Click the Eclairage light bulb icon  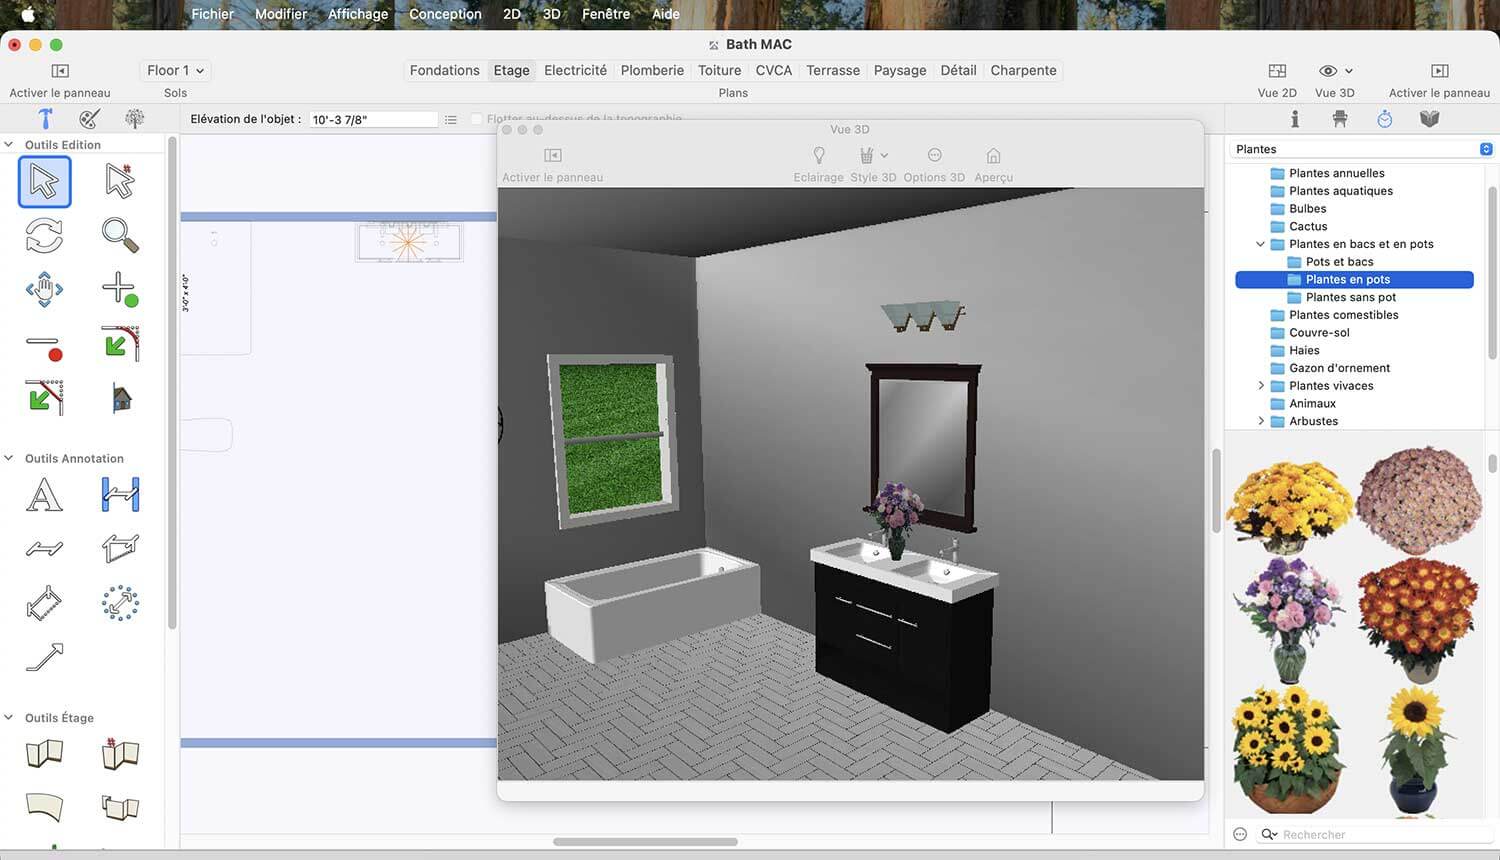click(x=819, y=156)
